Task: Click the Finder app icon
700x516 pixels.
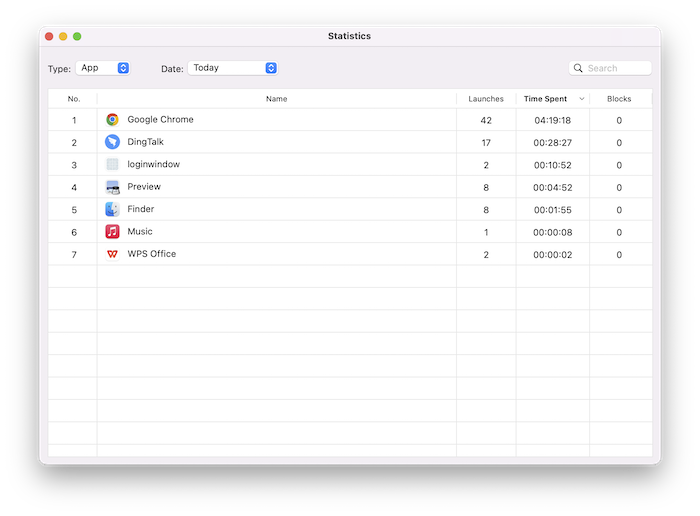Action: [x=112, y=209]
